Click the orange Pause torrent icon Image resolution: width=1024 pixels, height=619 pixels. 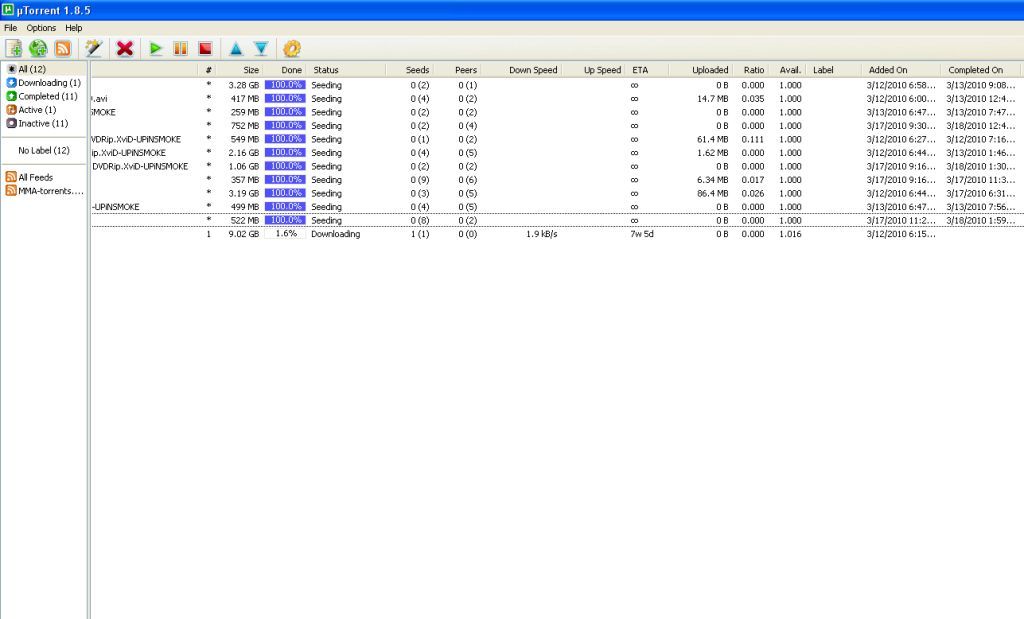tap(180, 48)
